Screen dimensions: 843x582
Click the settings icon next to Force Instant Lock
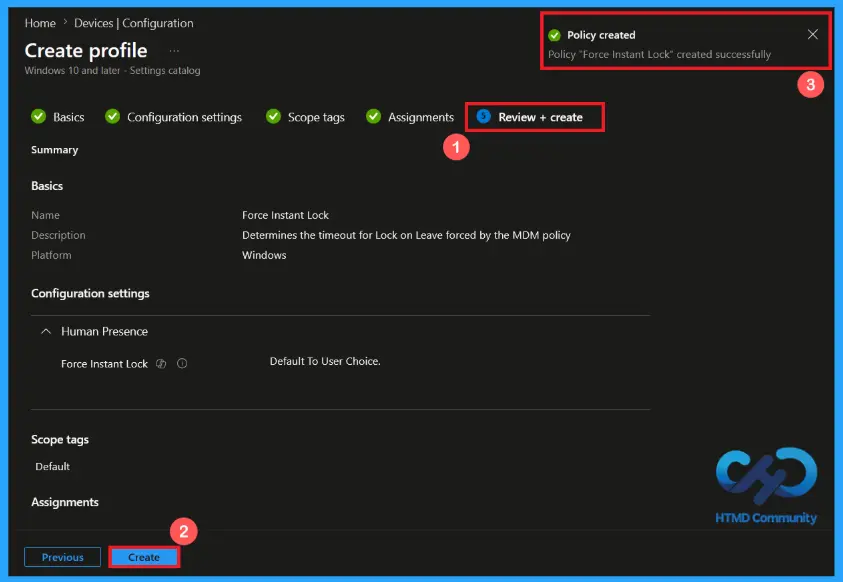(161, 364)
